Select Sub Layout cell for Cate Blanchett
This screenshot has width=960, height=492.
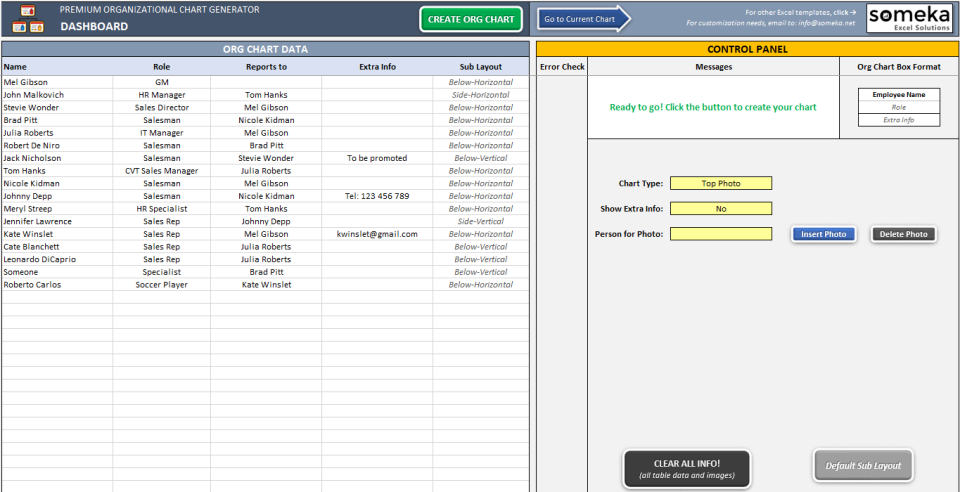pyautogui.click(x=481, y=247)
